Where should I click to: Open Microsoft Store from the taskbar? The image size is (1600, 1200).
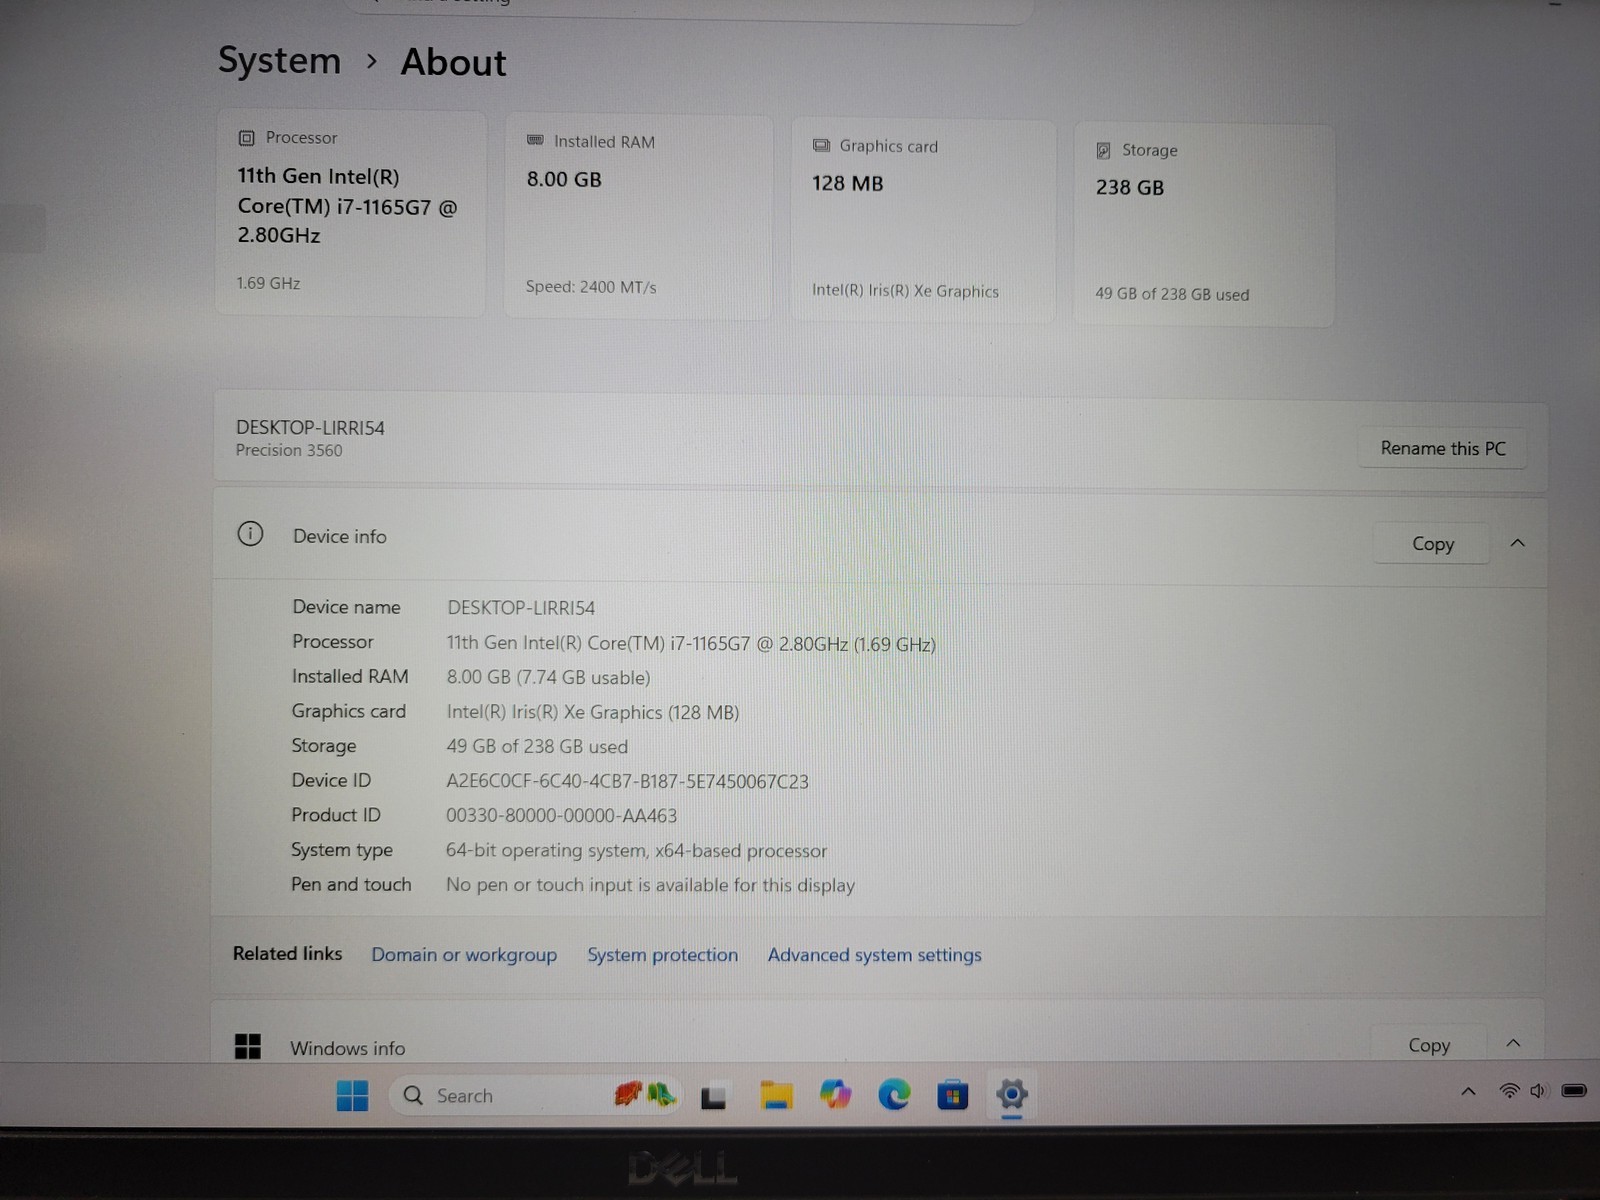click(x=953, y=1096)
